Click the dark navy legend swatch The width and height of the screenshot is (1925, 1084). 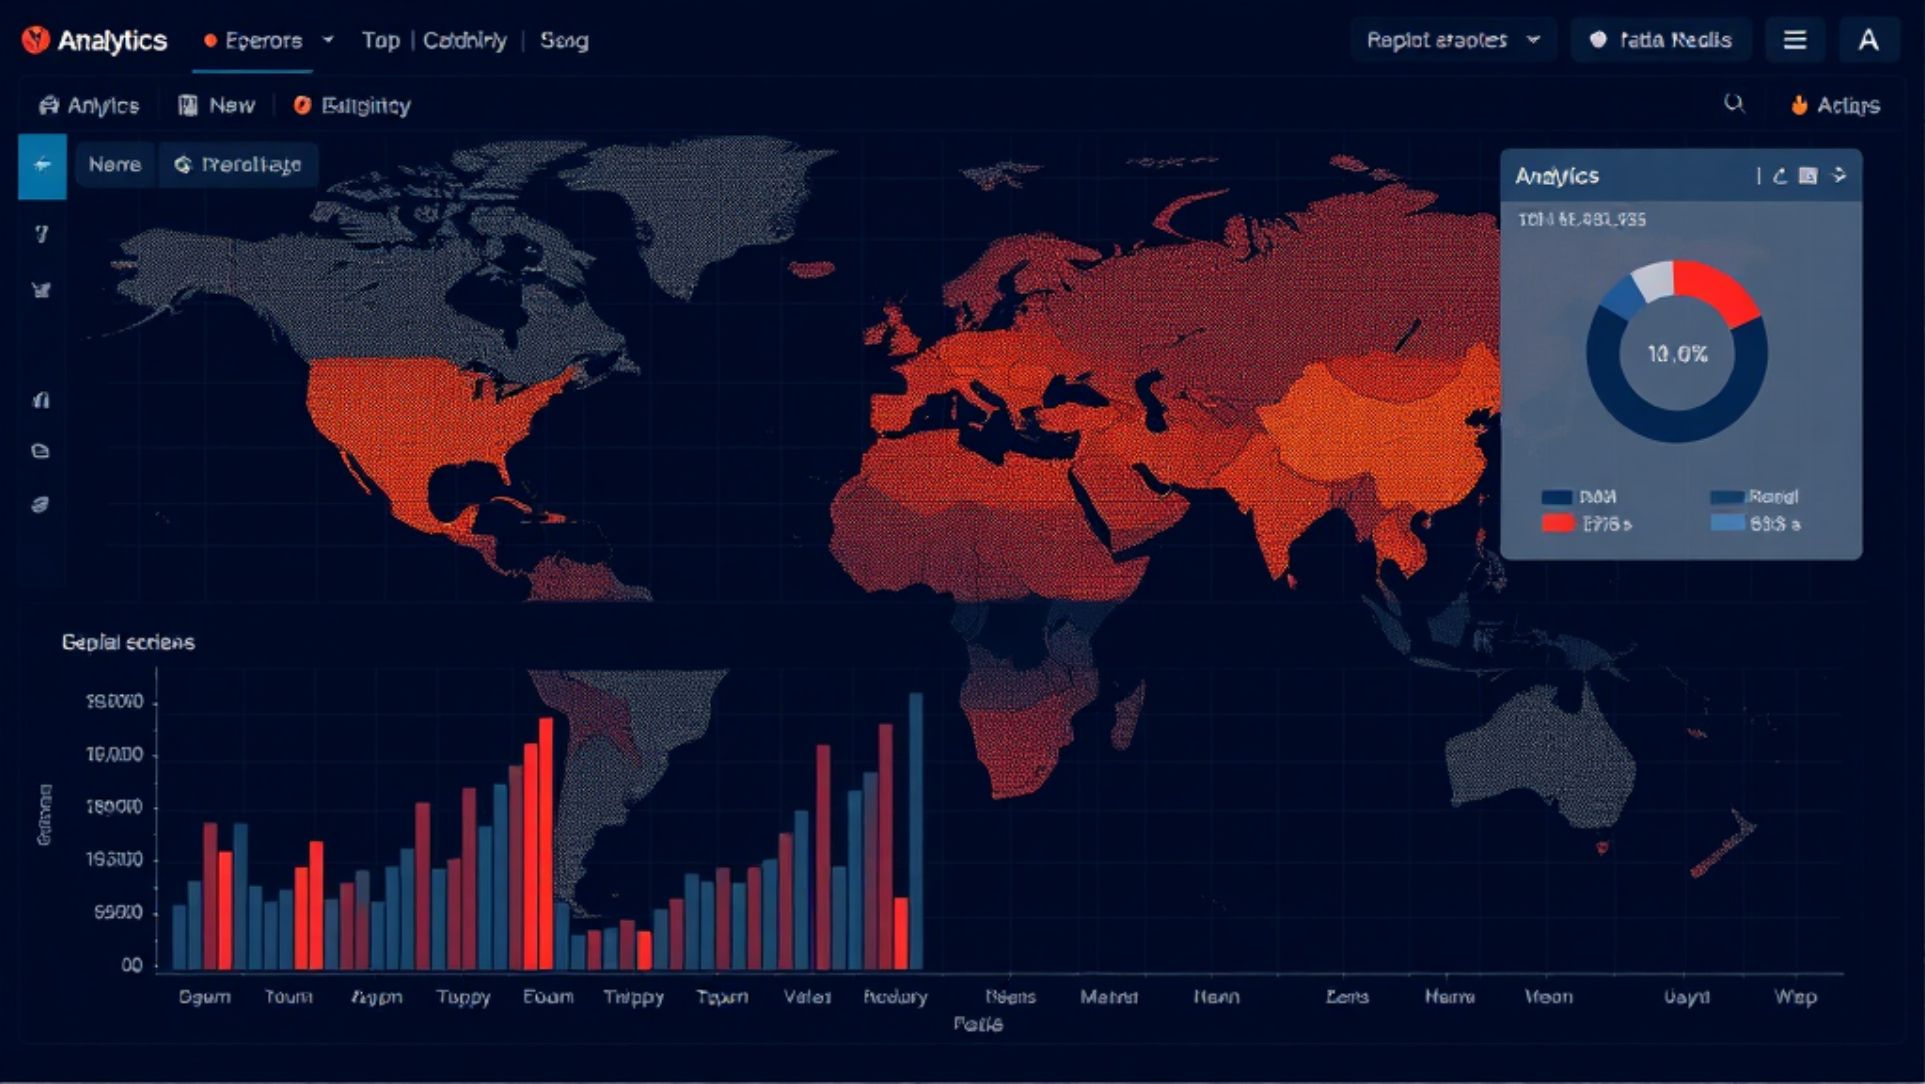[x=1557, y=497]
